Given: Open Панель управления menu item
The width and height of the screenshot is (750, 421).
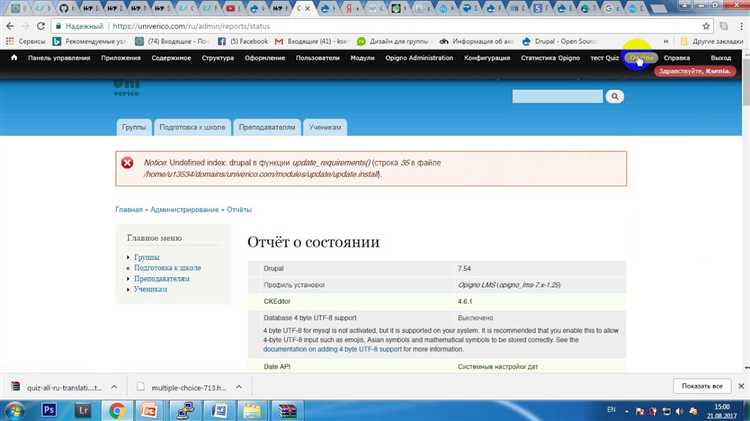Looking at the screenshot, I should tap(59, 58).
